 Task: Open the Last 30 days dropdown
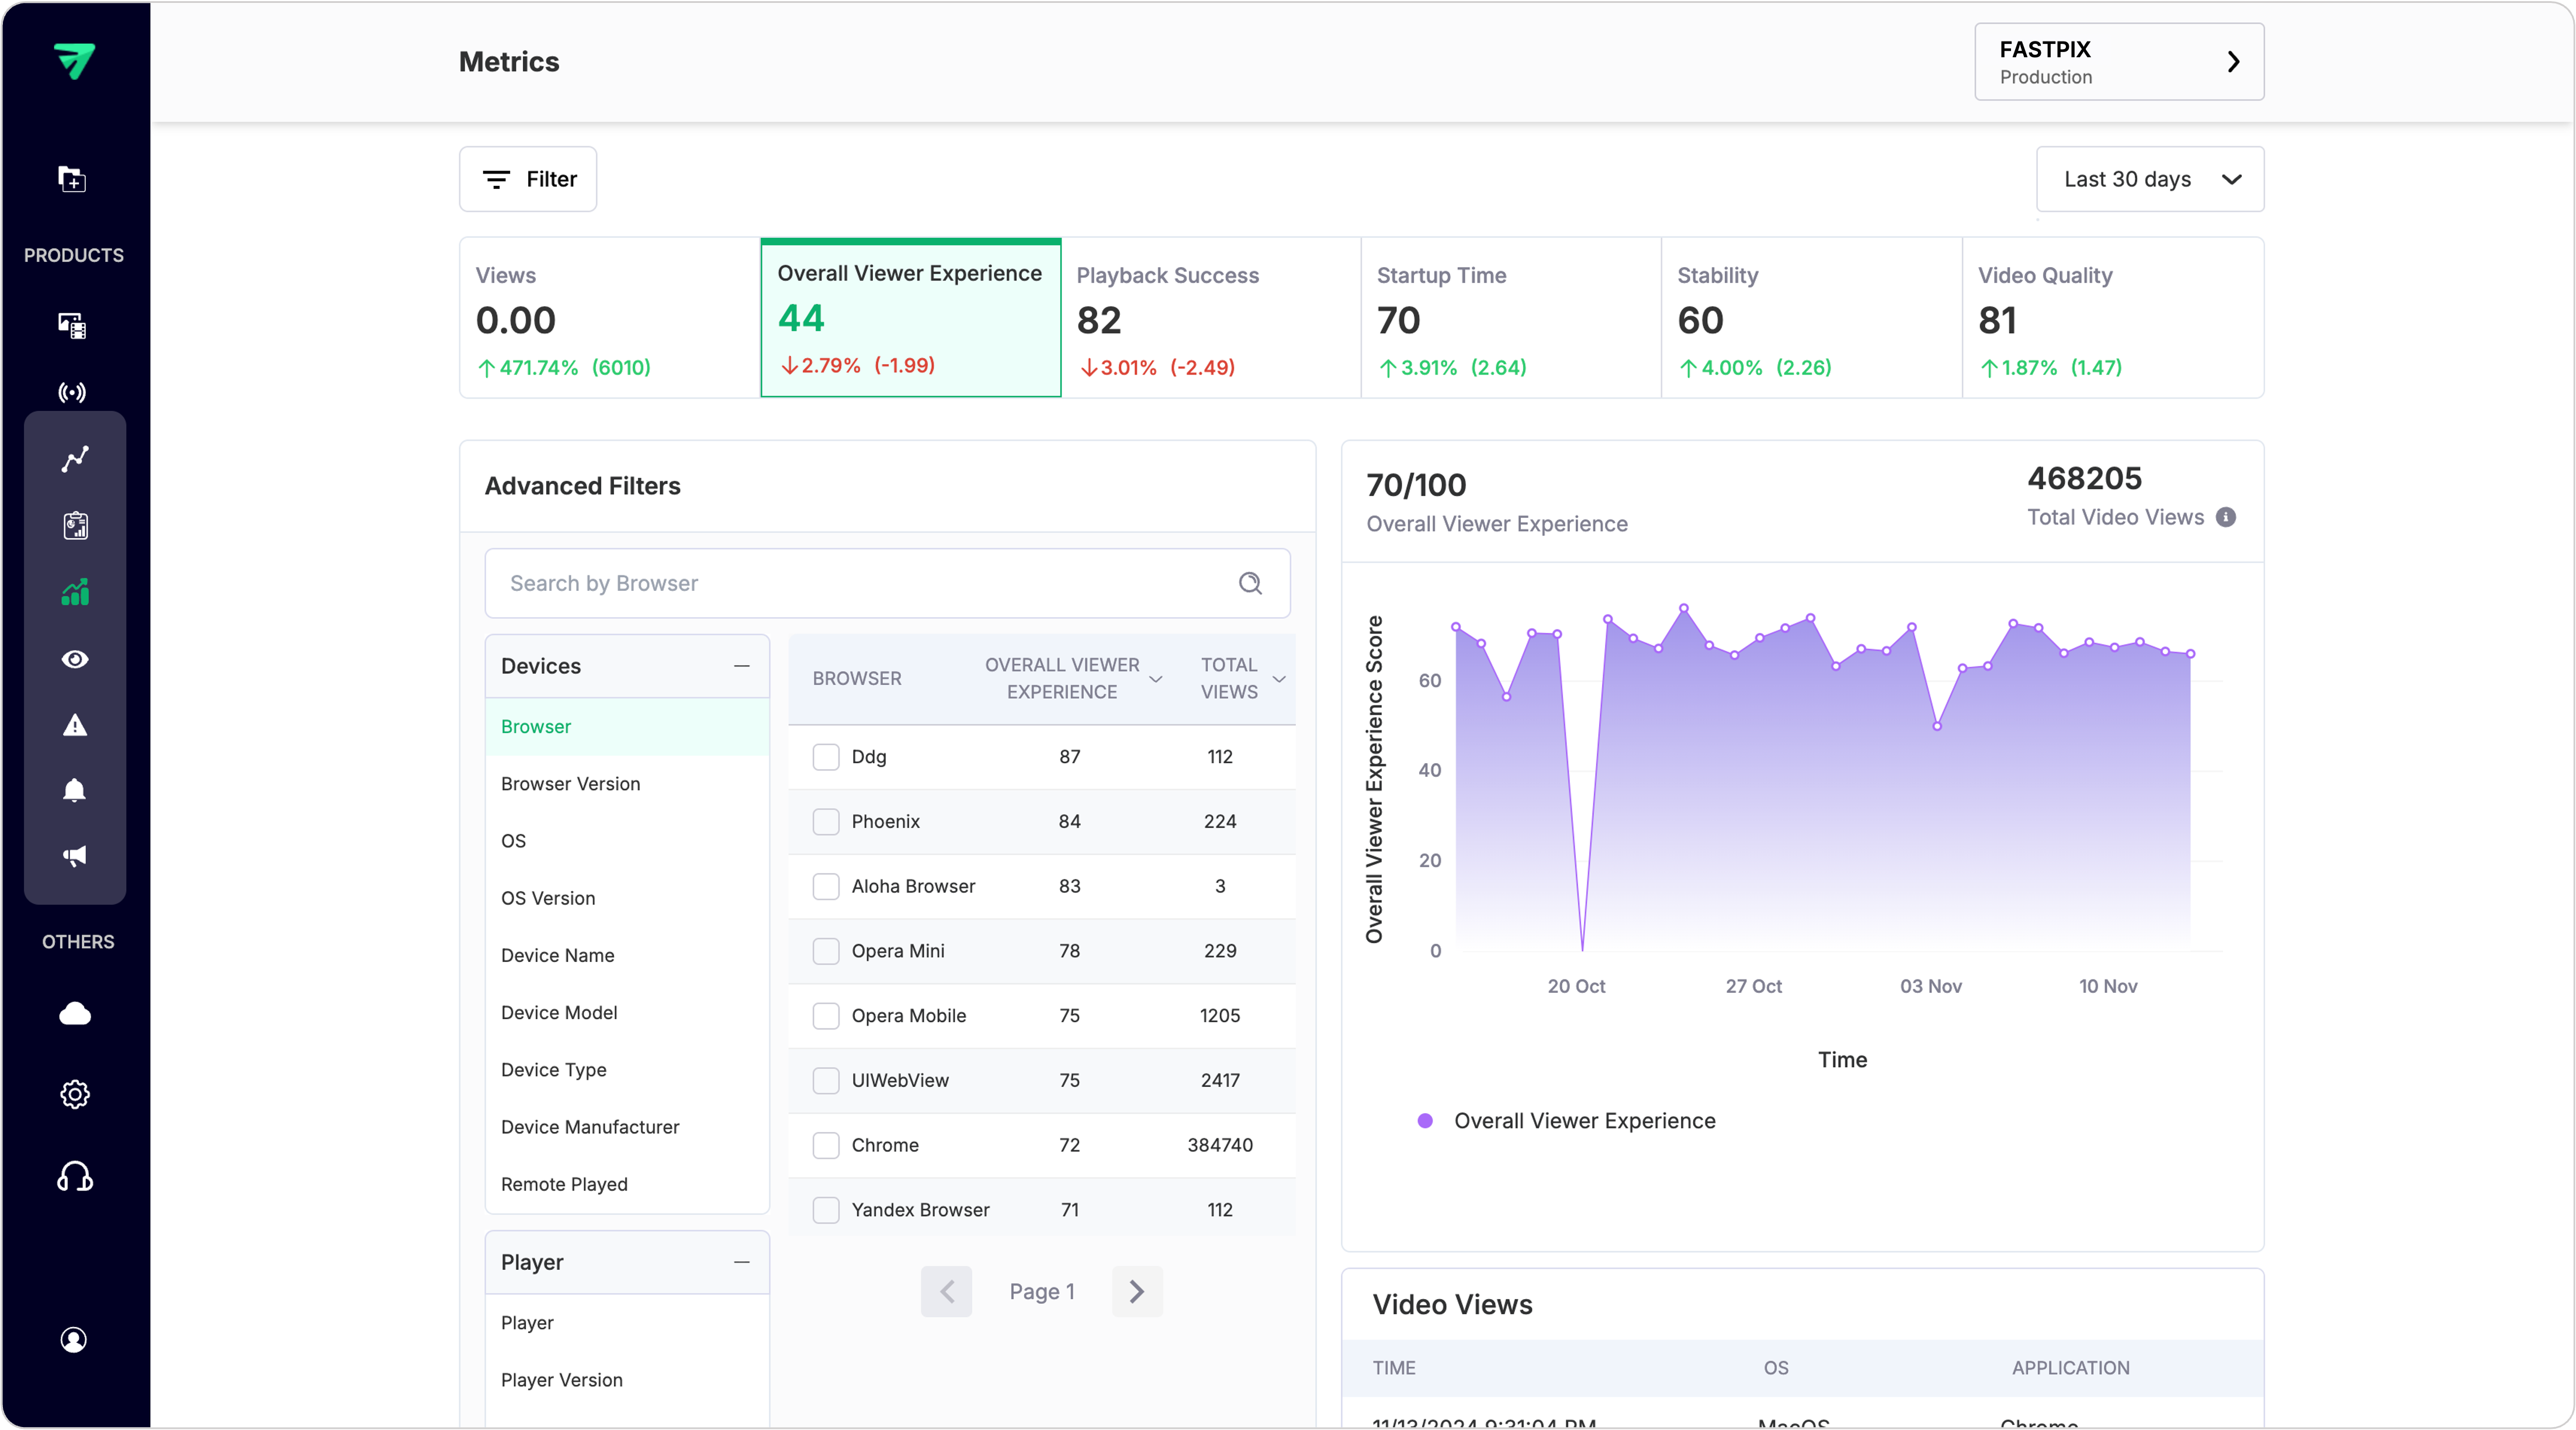coord(2149,179)
